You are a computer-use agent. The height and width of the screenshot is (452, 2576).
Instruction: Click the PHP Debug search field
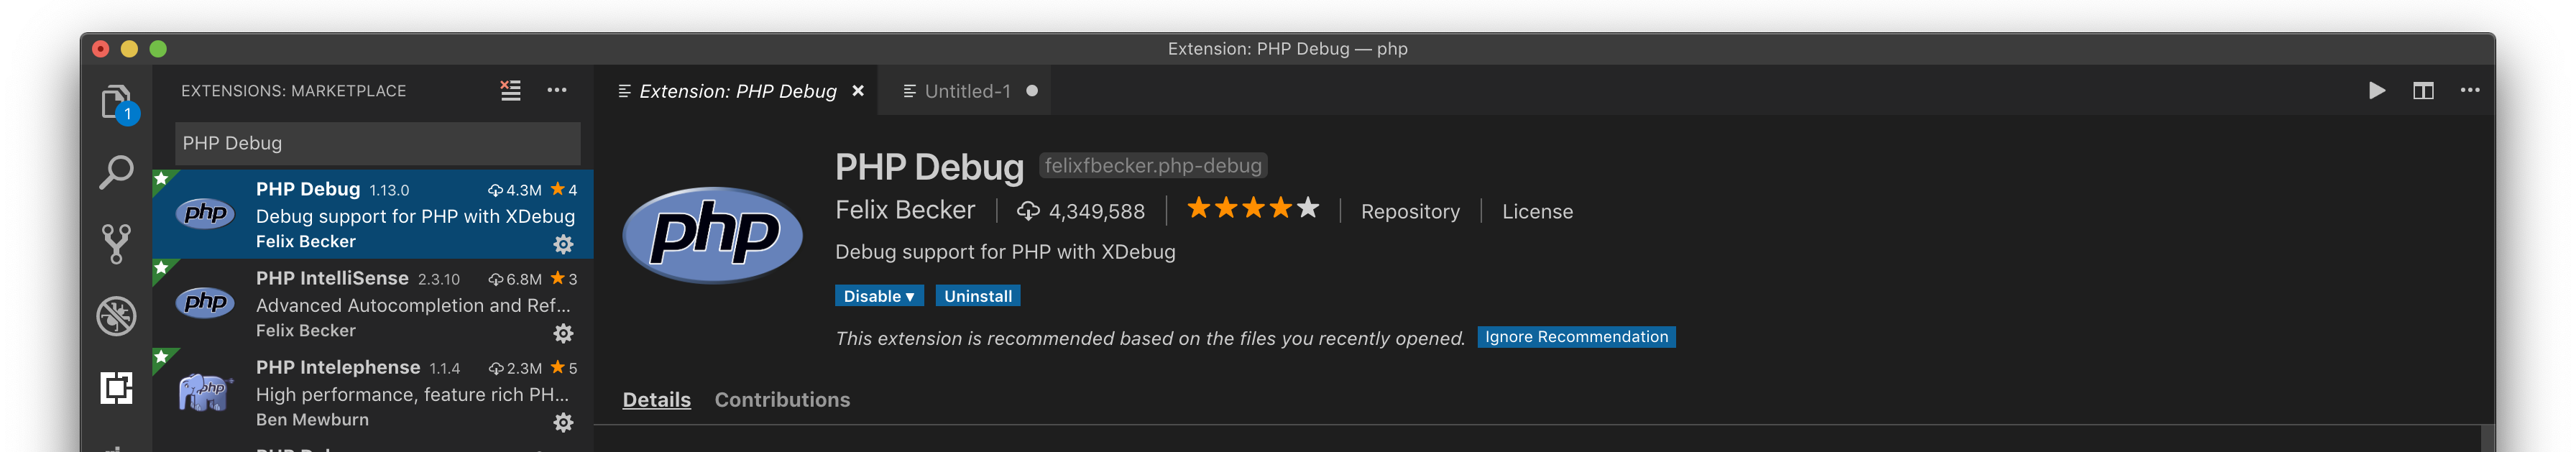pos(378,143)
